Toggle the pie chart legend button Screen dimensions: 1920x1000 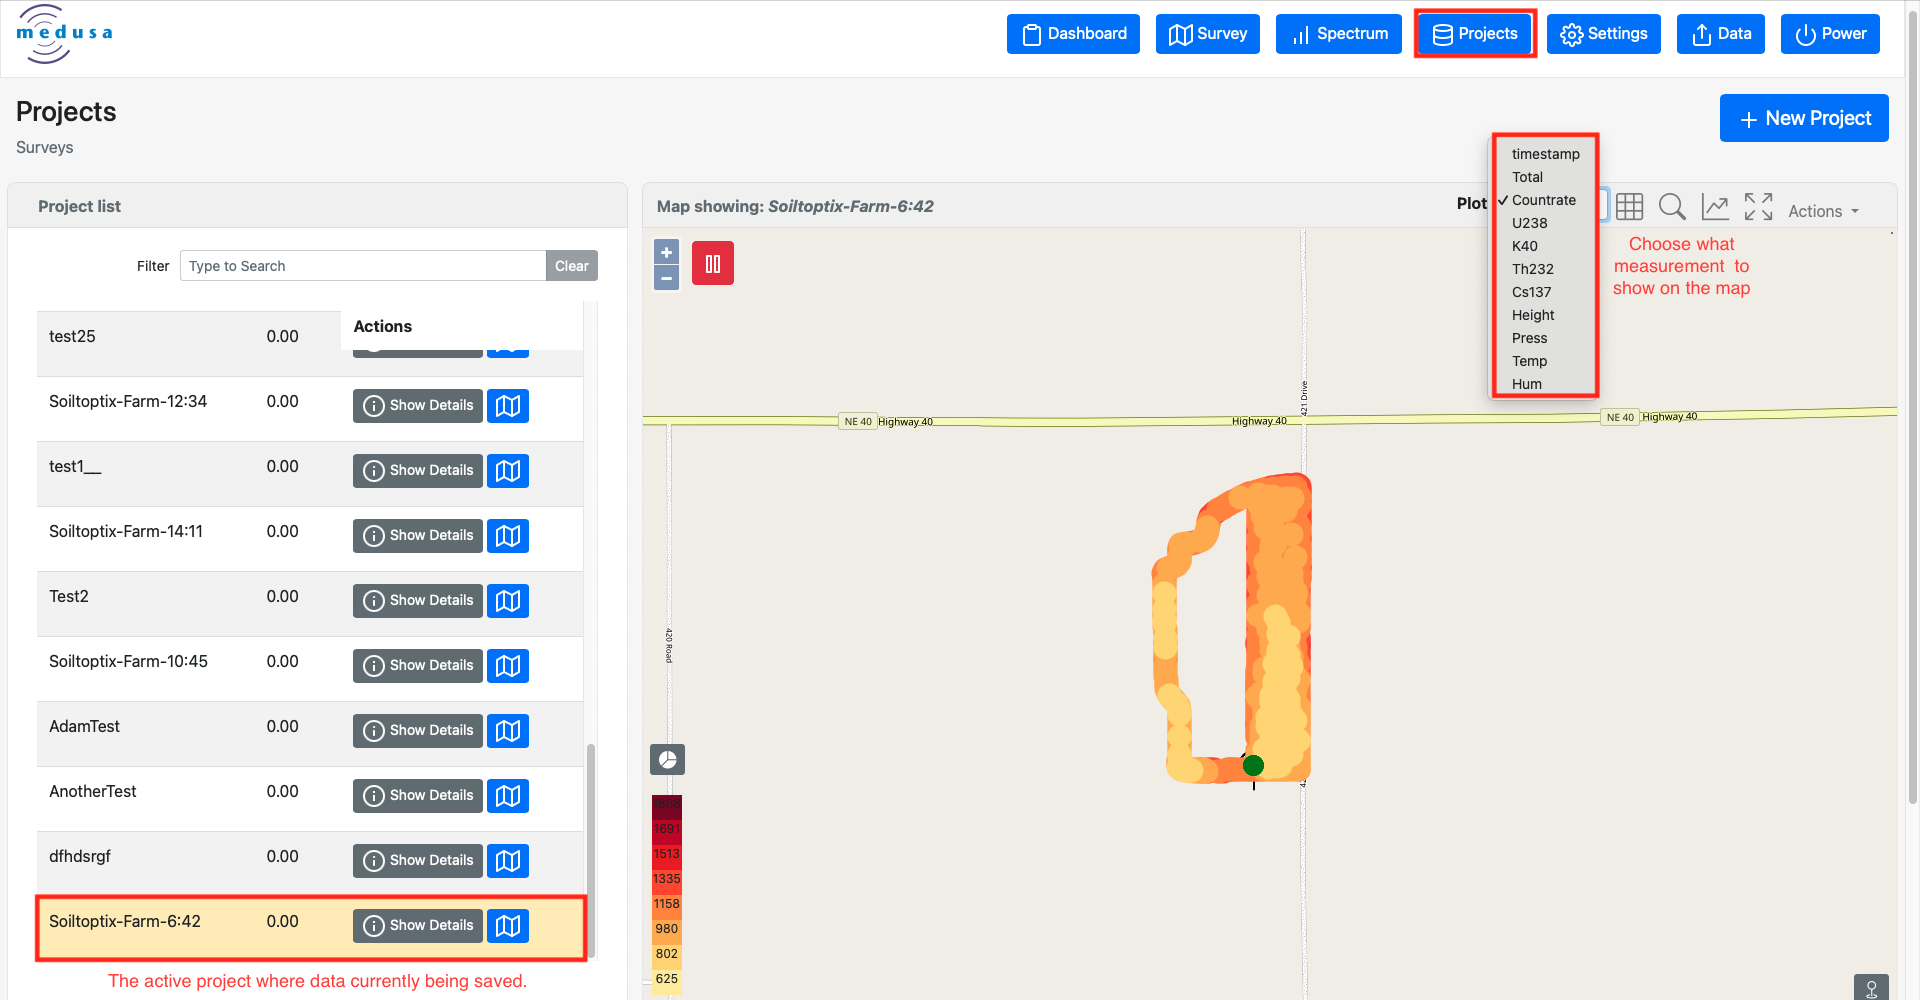click(667, 760)
